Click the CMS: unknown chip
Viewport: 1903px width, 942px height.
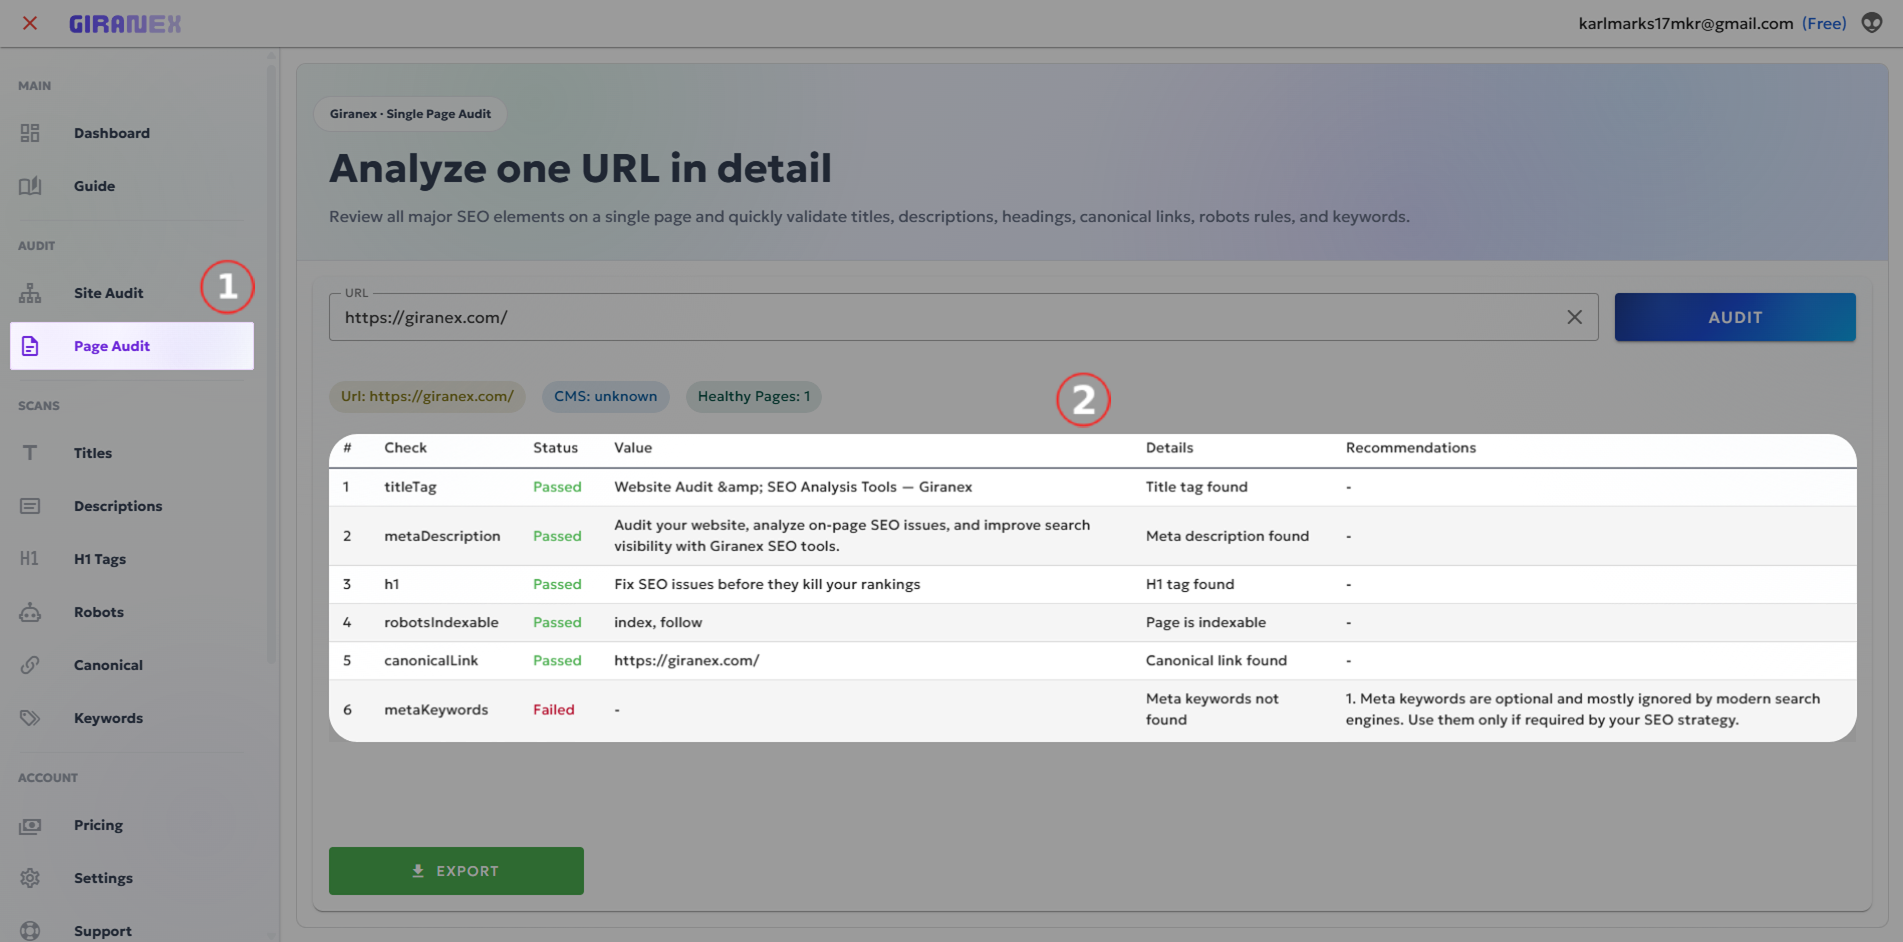tap(605, 396)
